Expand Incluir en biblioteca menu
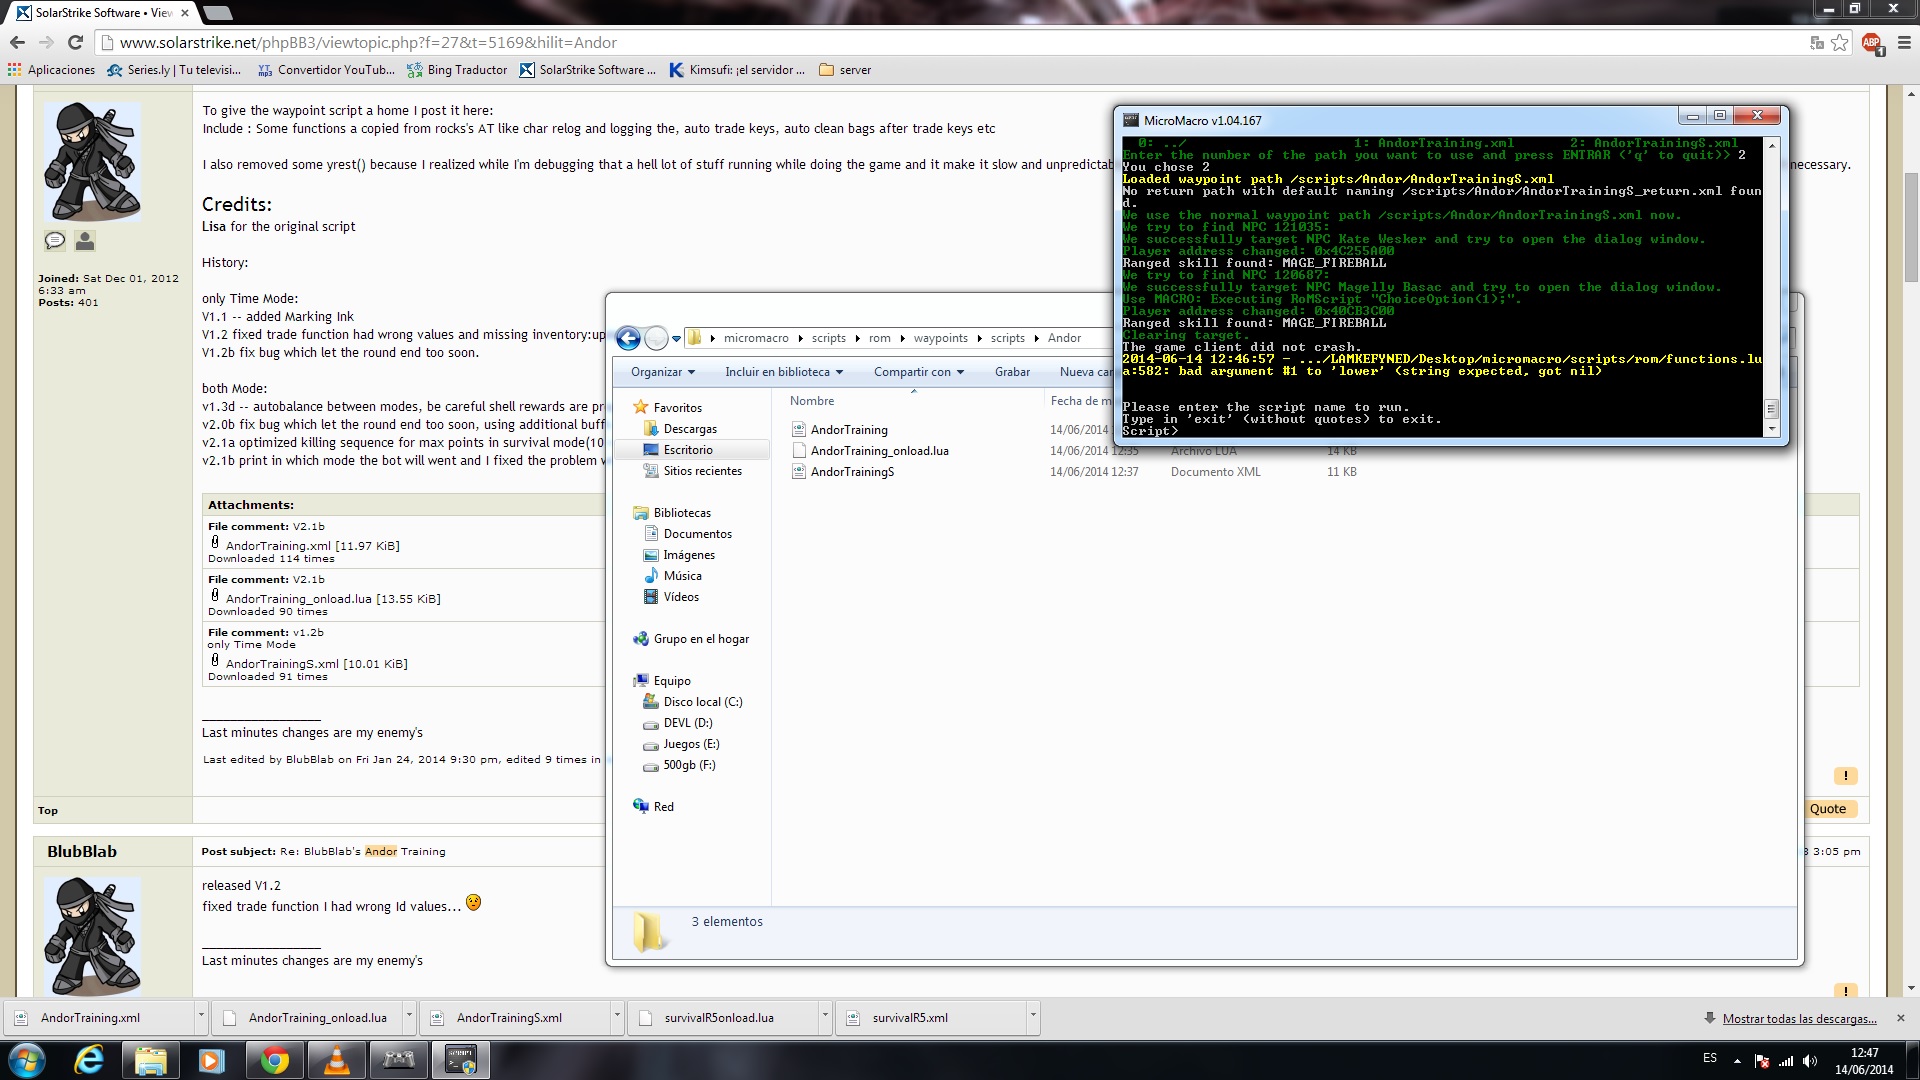The image size is (1920, 1080). (x=783, y=372)
